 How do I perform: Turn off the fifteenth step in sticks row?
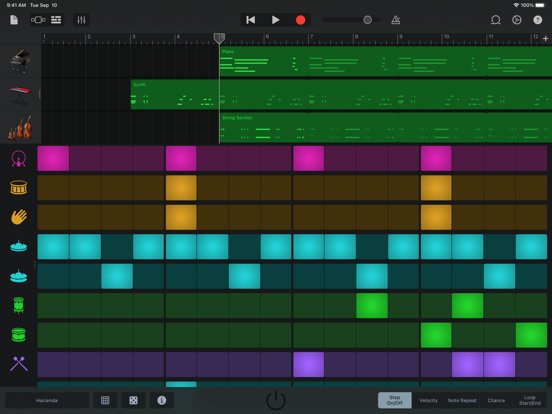(x=499, y=364)
